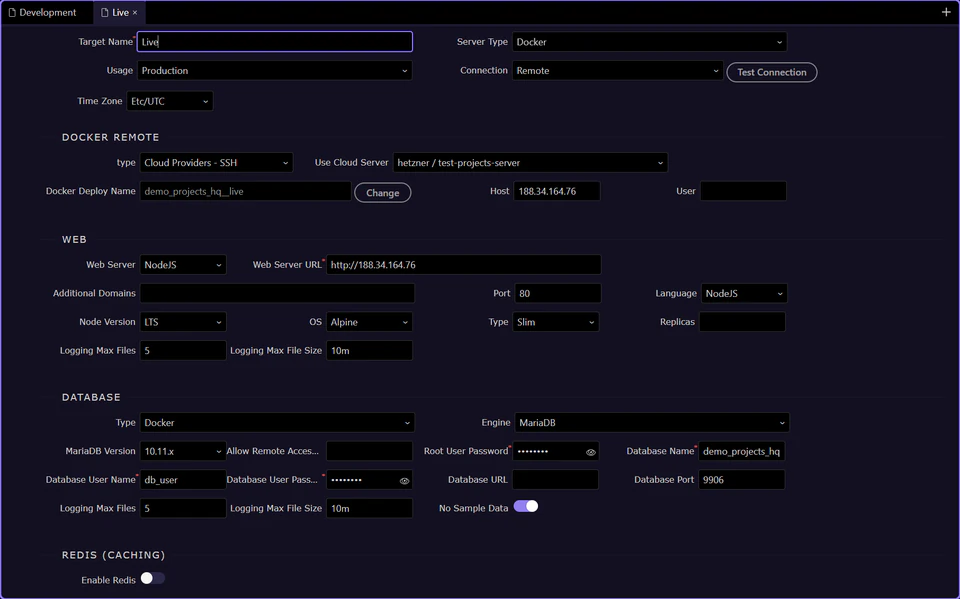Open the Server Type dropdown
Image resolution: width=960 pixels, height=599 pixels.
[x=647, y=42]
